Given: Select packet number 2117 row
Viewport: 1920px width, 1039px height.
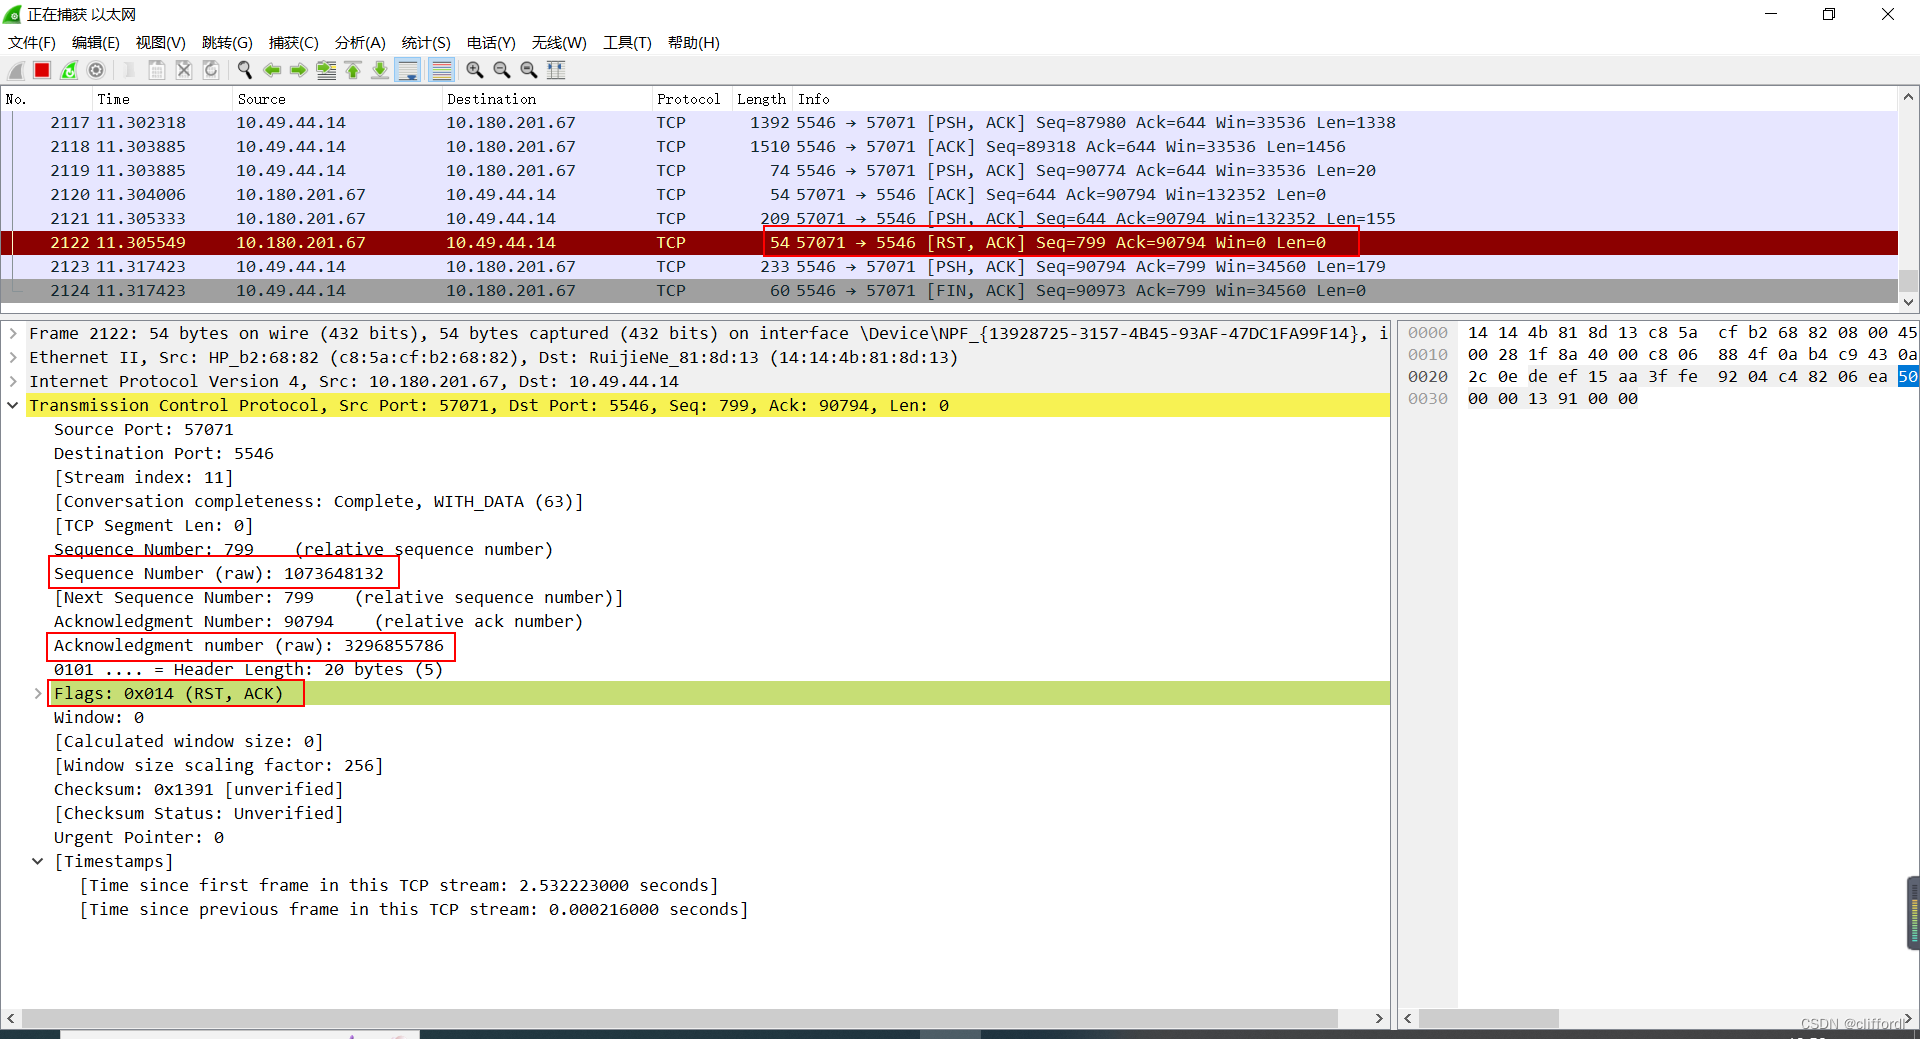Looking at the screenshot, I should (x=949, y=122).
